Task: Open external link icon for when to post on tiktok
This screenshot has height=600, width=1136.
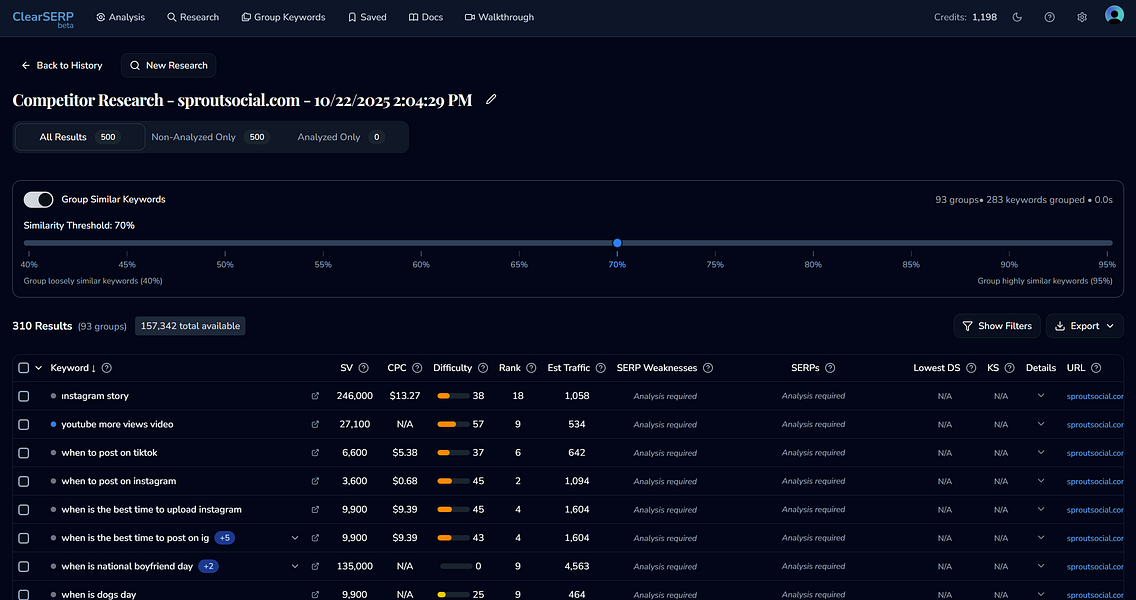Action: tap(315, 453)
